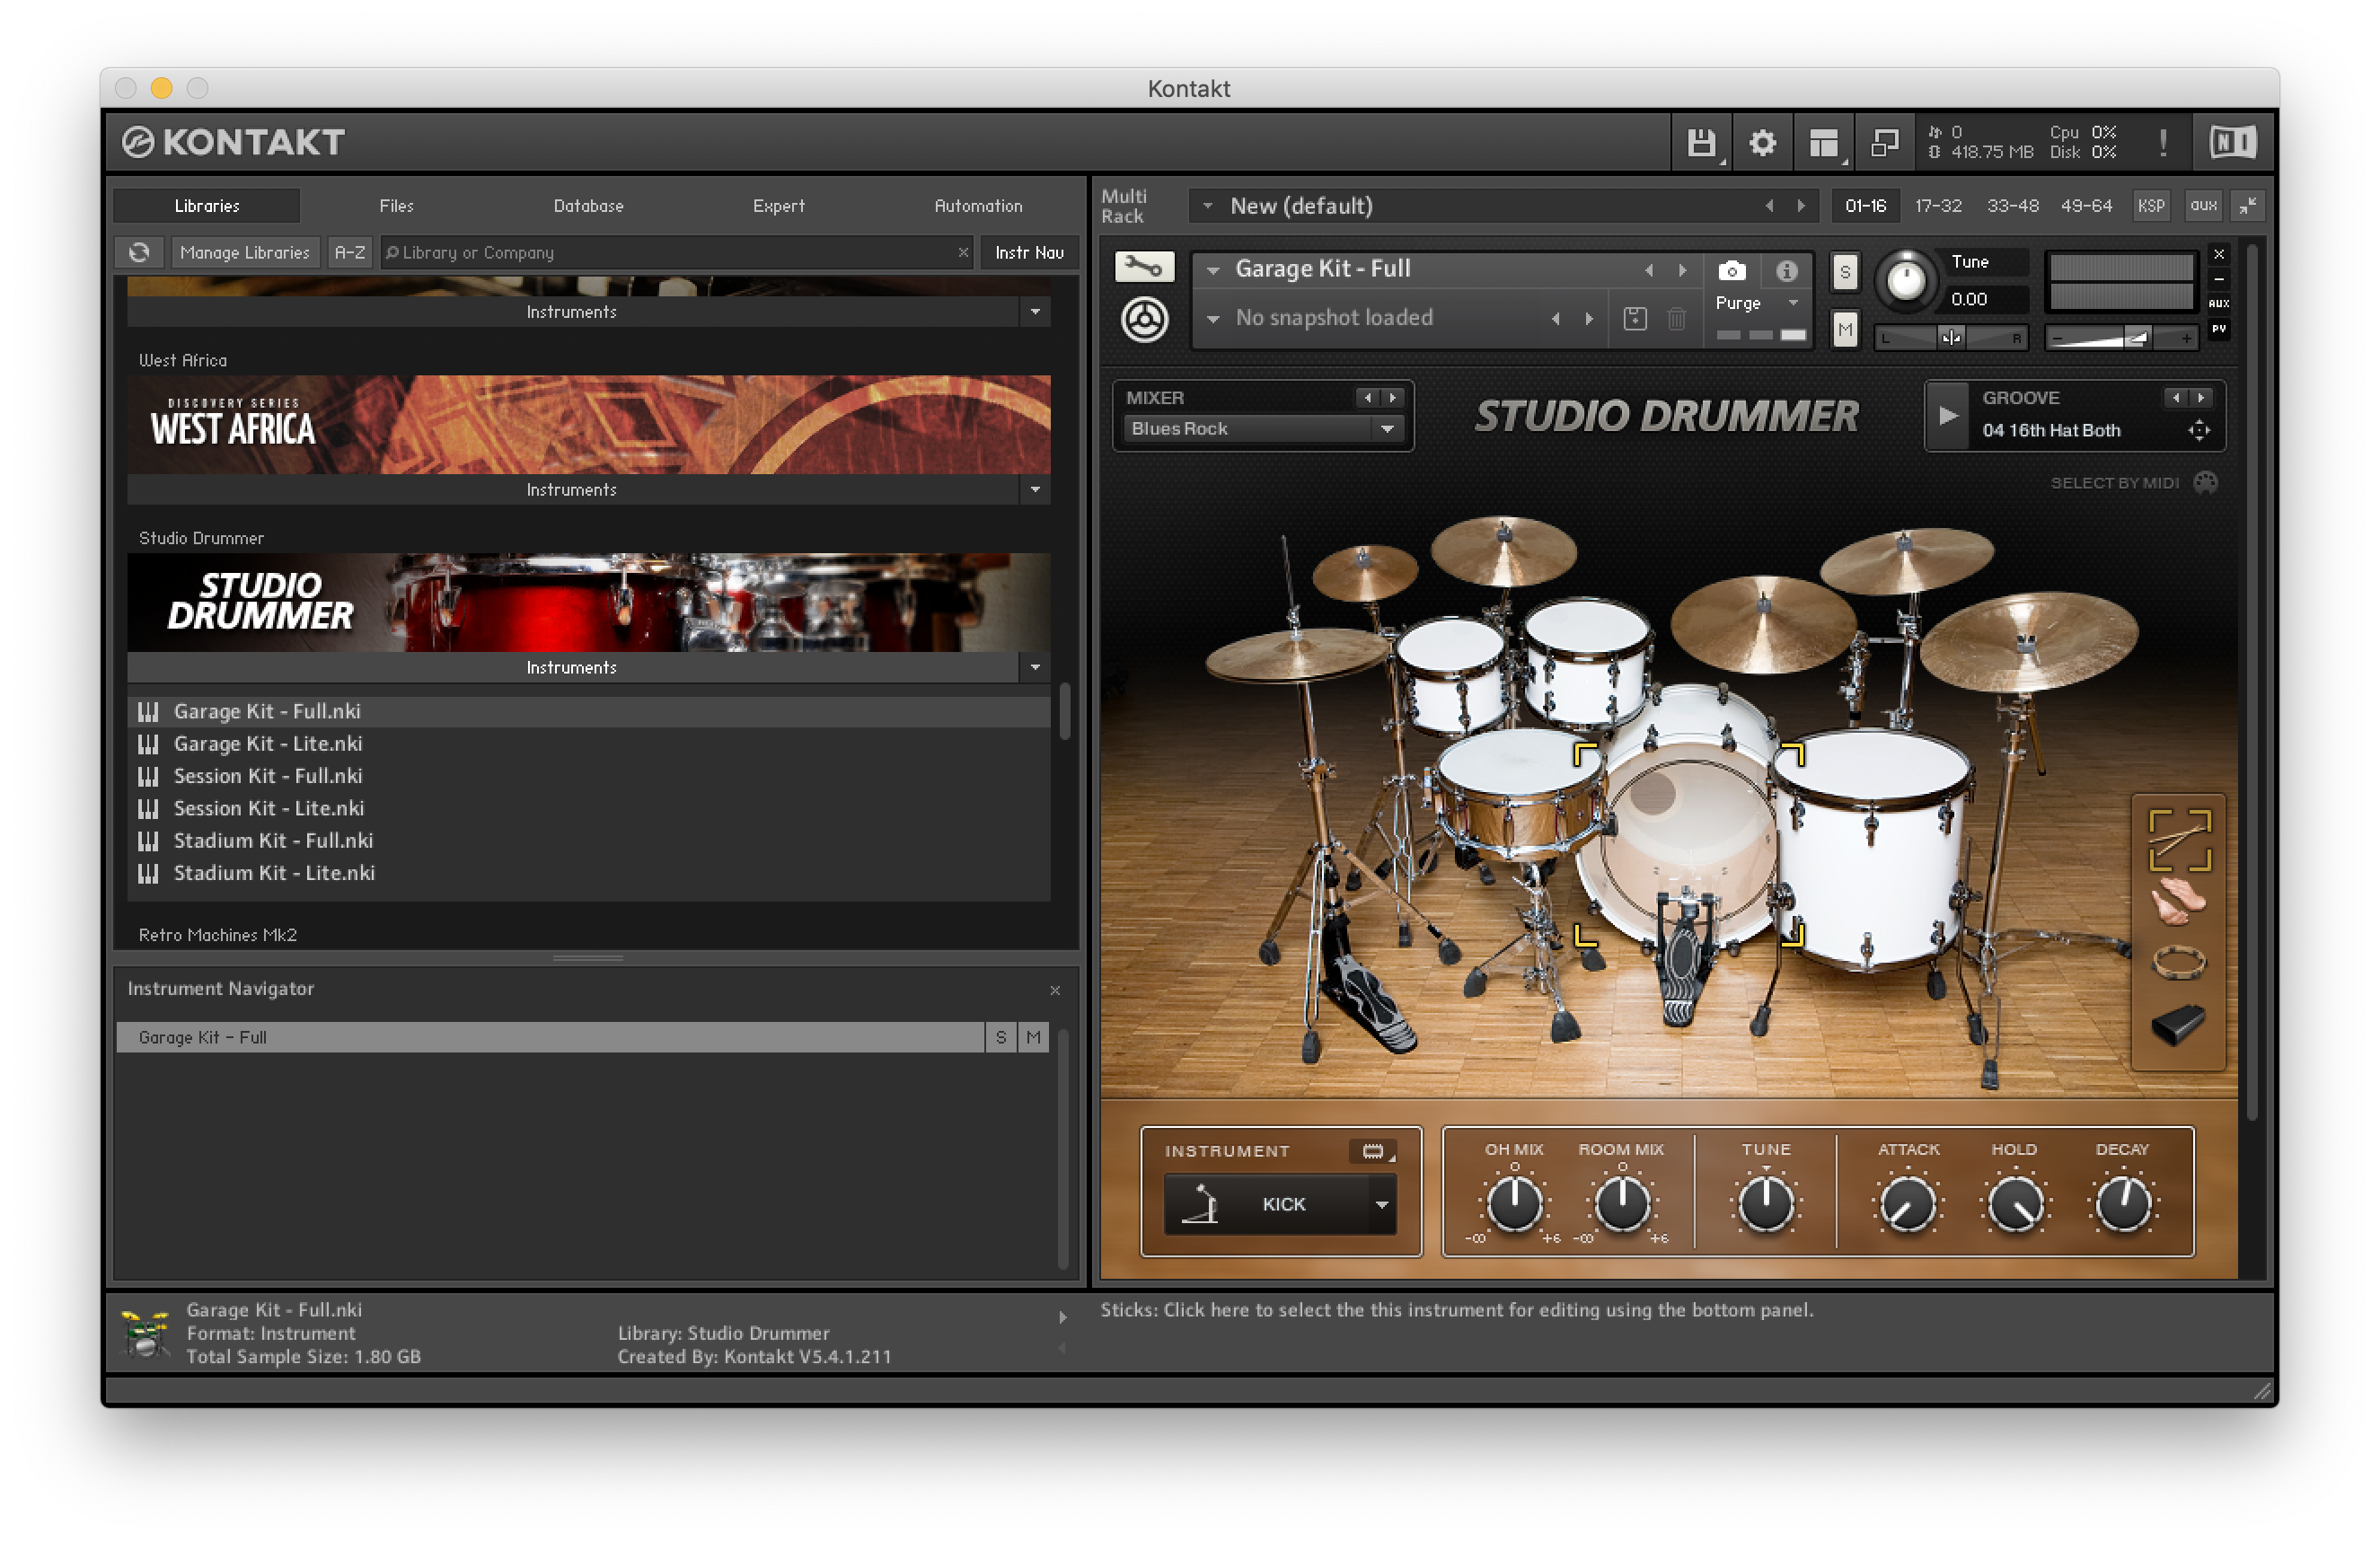2380x1541 pixels.
Task: Select previous mixer preset arrow
Action: click(1368, 398)
